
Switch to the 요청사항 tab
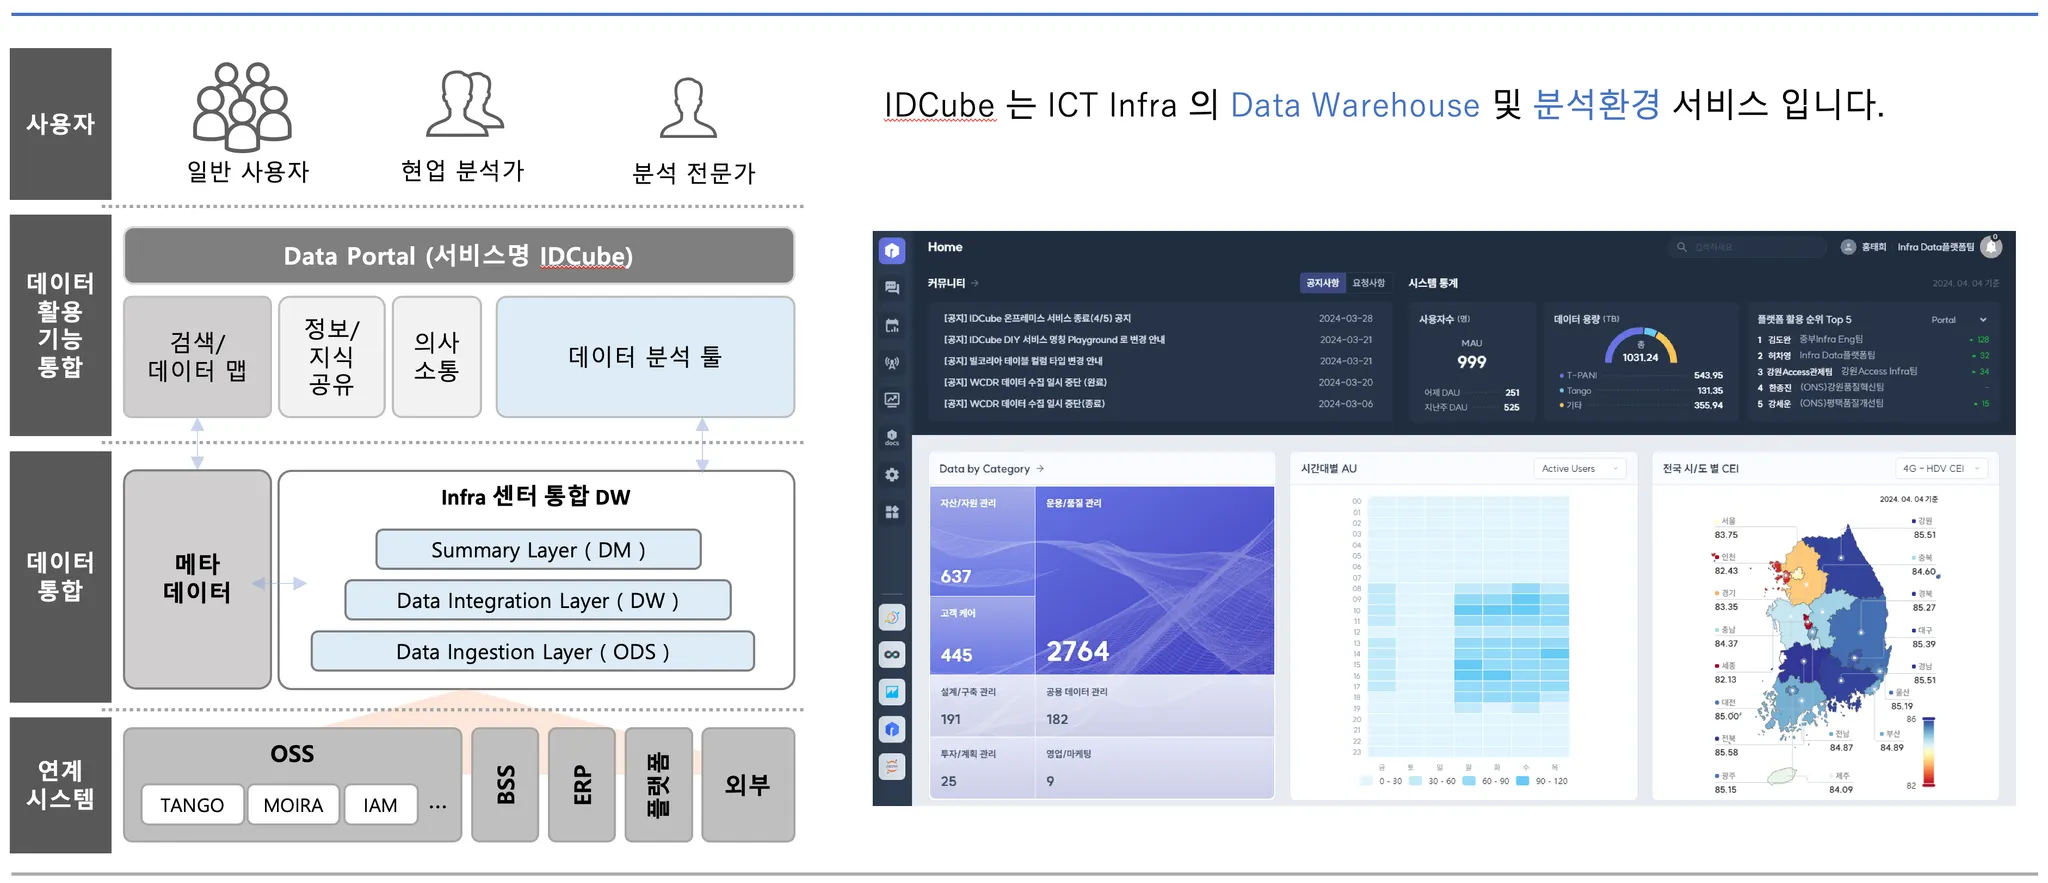point(1369,283)
